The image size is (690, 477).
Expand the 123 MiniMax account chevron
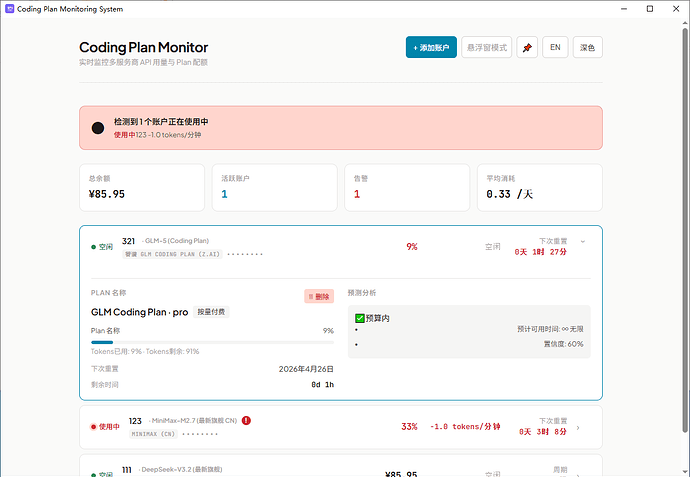click(x=578, y=428)
